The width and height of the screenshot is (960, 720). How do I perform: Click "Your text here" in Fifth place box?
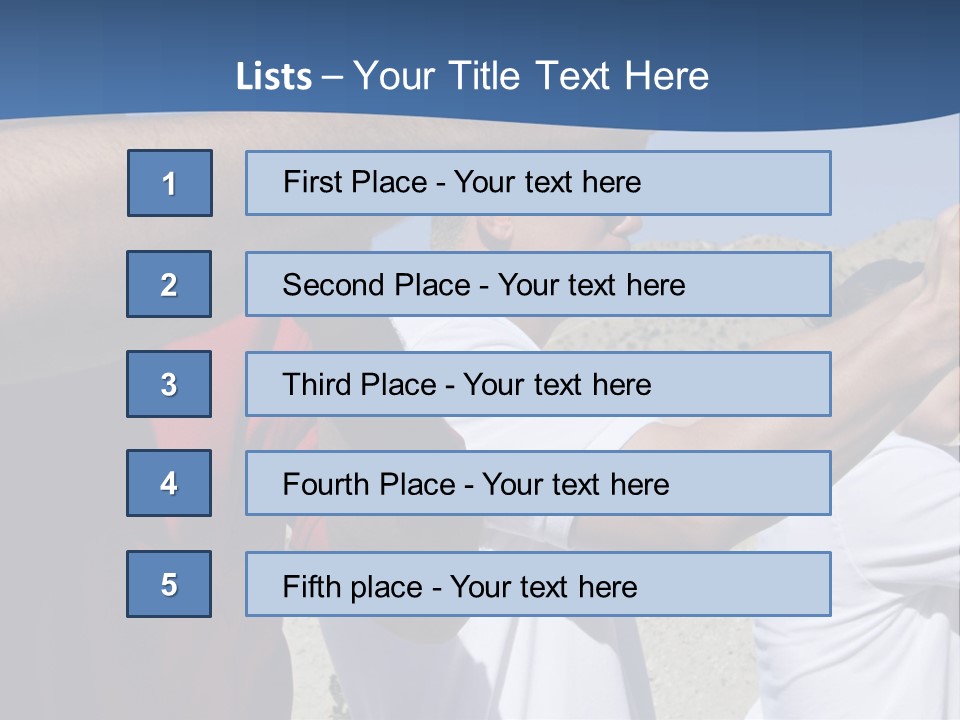pyautogui.click(x=543, y=586)
